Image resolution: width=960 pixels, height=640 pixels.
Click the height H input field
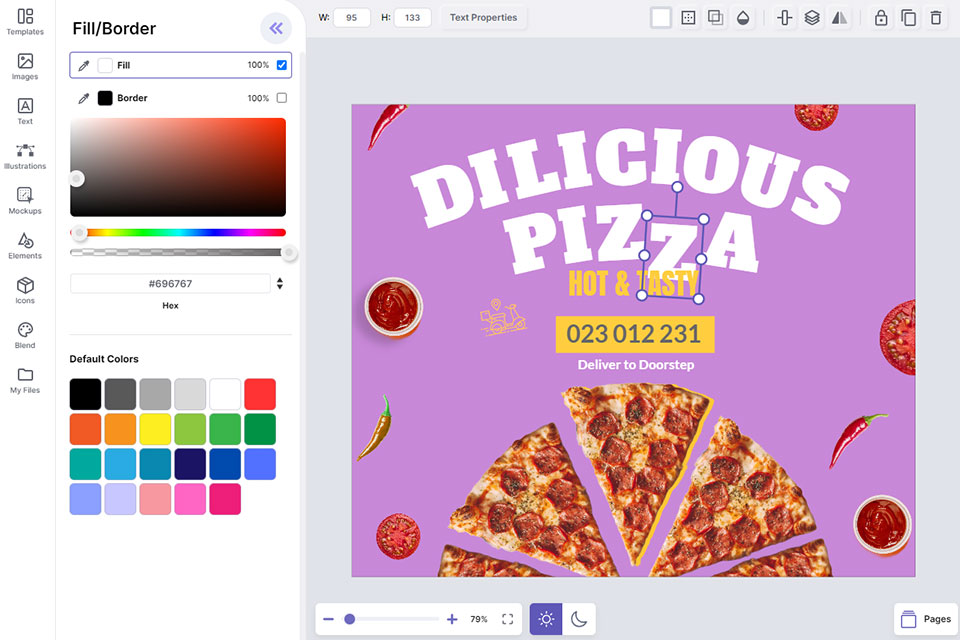413,18
